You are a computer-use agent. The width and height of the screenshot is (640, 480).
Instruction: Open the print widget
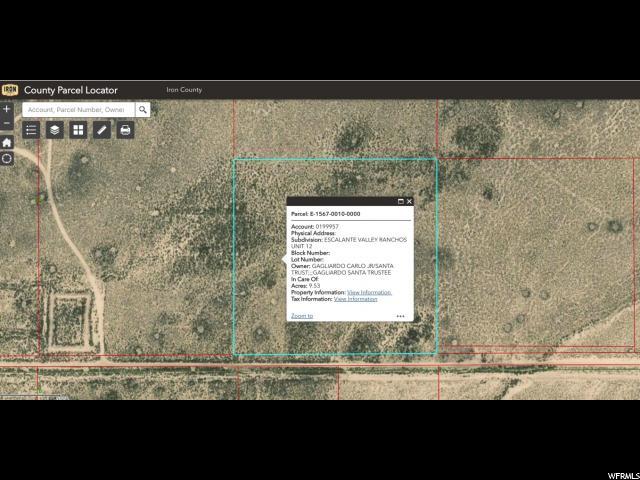click(x=125, y=130)
